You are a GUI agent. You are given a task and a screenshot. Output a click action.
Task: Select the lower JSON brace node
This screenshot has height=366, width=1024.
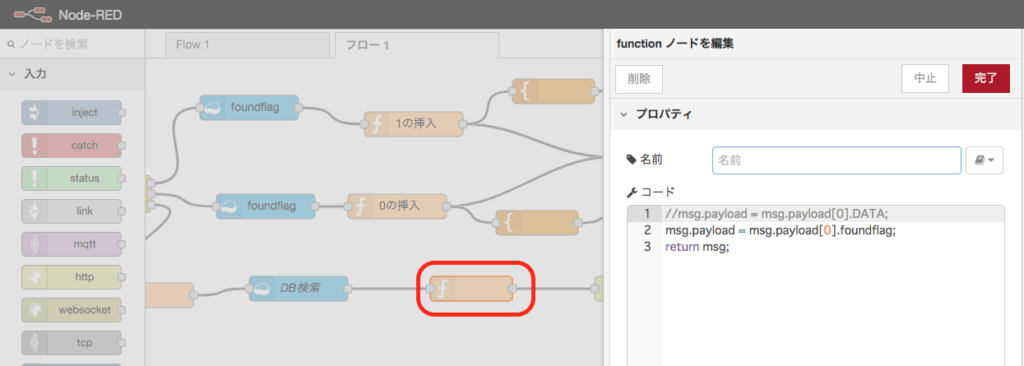click(x=537, y=222)
